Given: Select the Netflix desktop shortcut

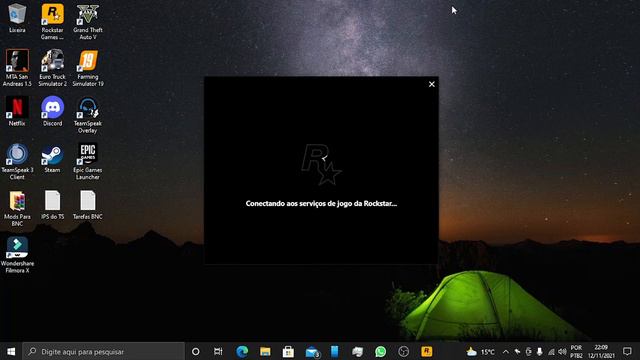Looking at the screenshot, I should (17, 111).
